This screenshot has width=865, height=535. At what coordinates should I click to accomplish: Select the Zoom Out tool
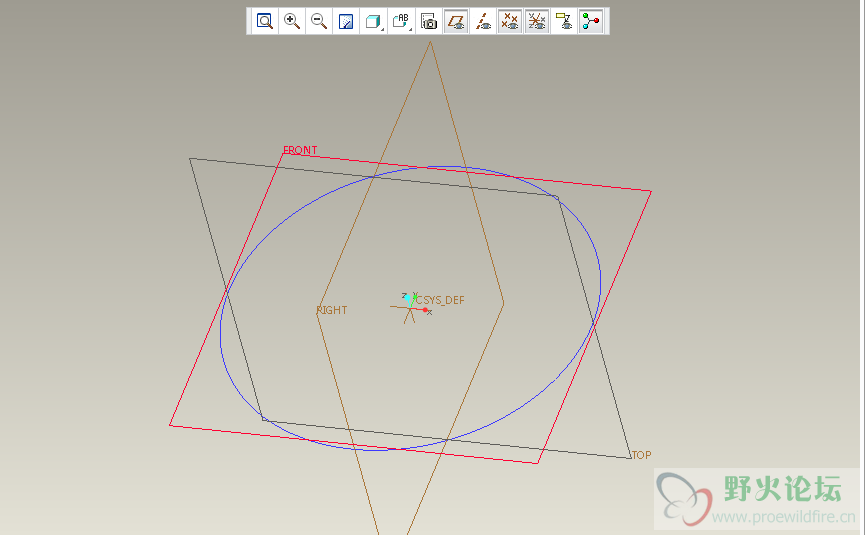319,22
